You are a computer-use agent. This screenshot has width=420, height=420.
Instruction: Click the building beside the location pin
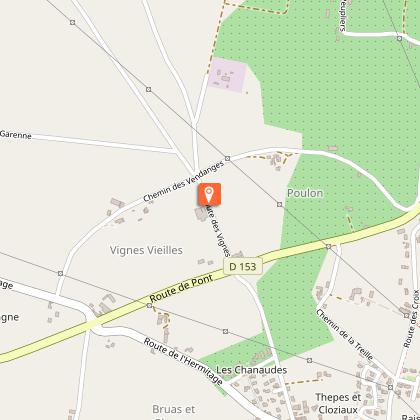201,214
